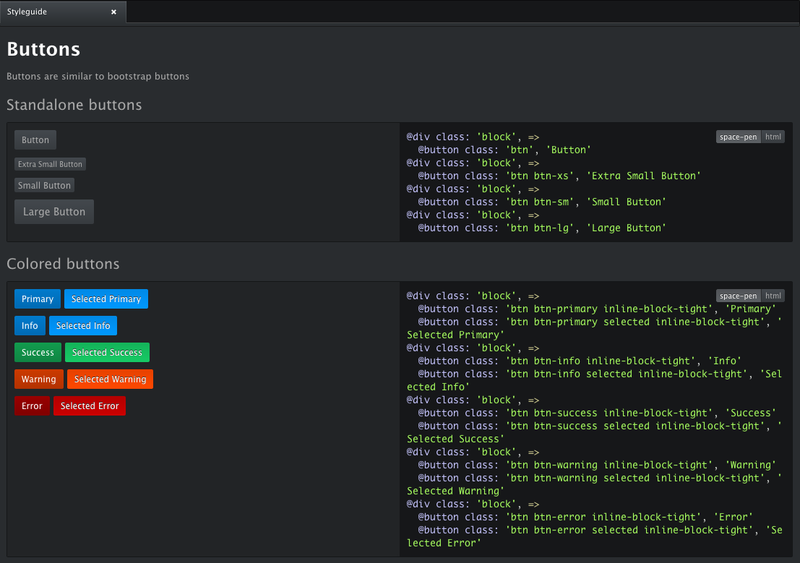Click the orange Warning button
Viewport: 800px width, 563px height.
[39, 379]
